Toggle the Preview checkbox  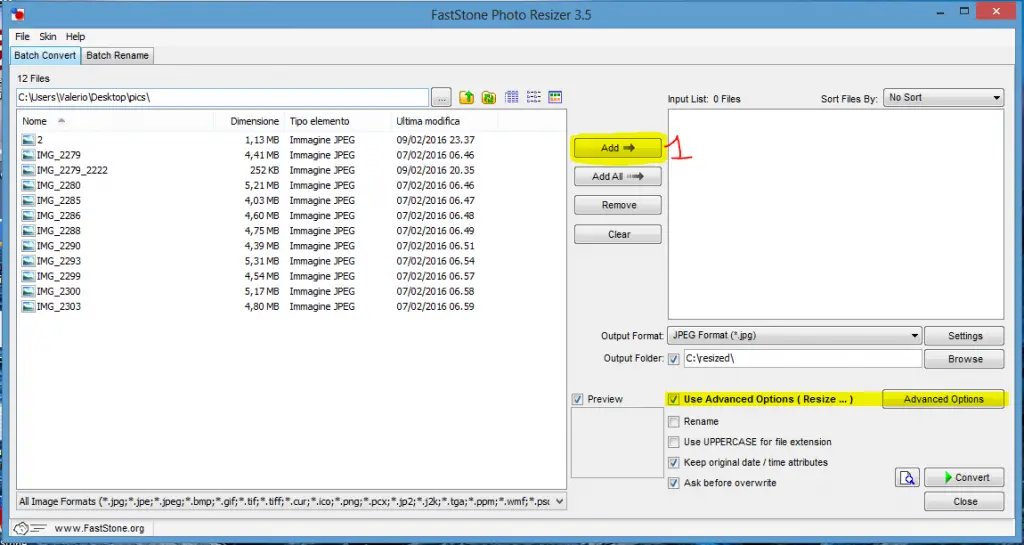tap(577, 399)
